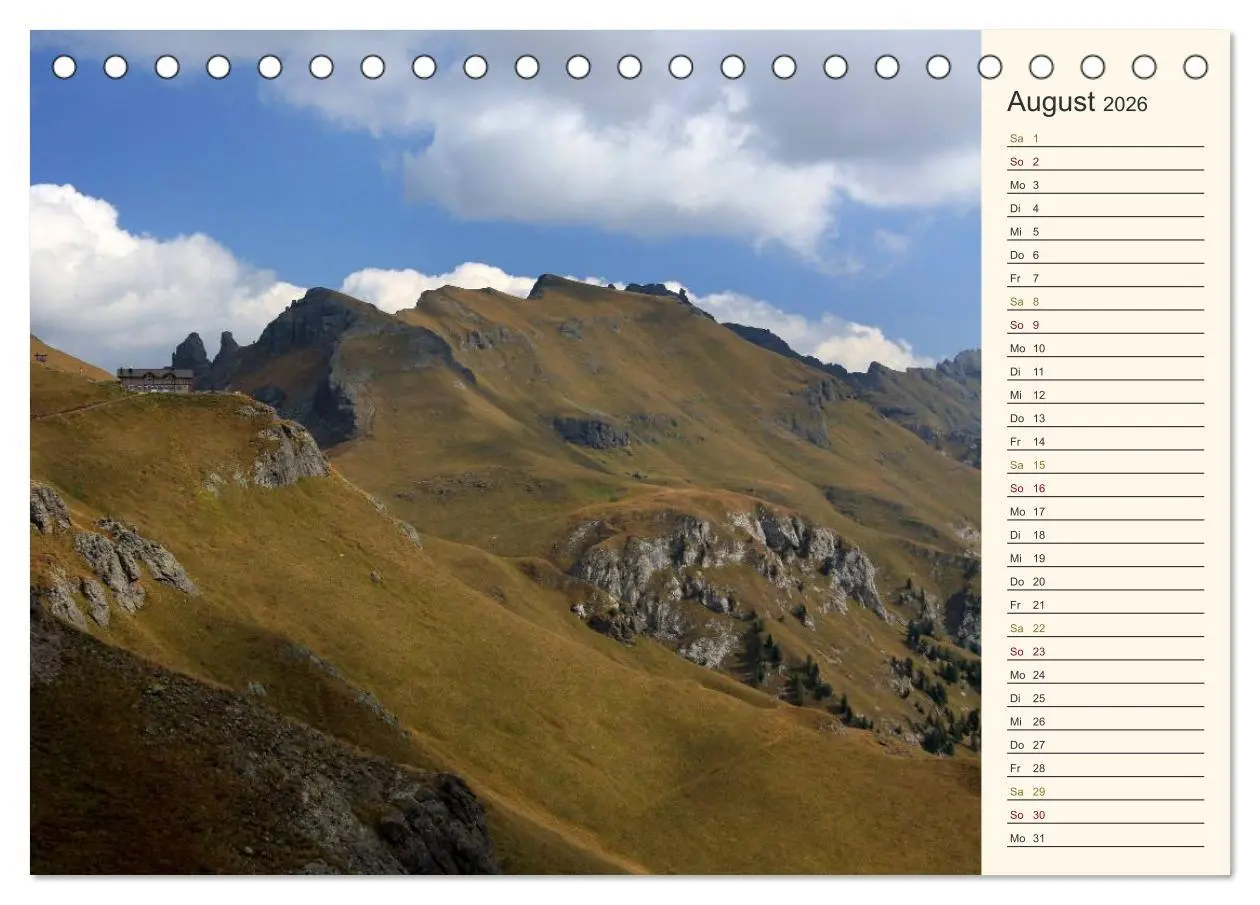The width and height of the screenshot is (1260, 905).
Task: Select the row 'Sa 22'
Action: point(1105,628)
